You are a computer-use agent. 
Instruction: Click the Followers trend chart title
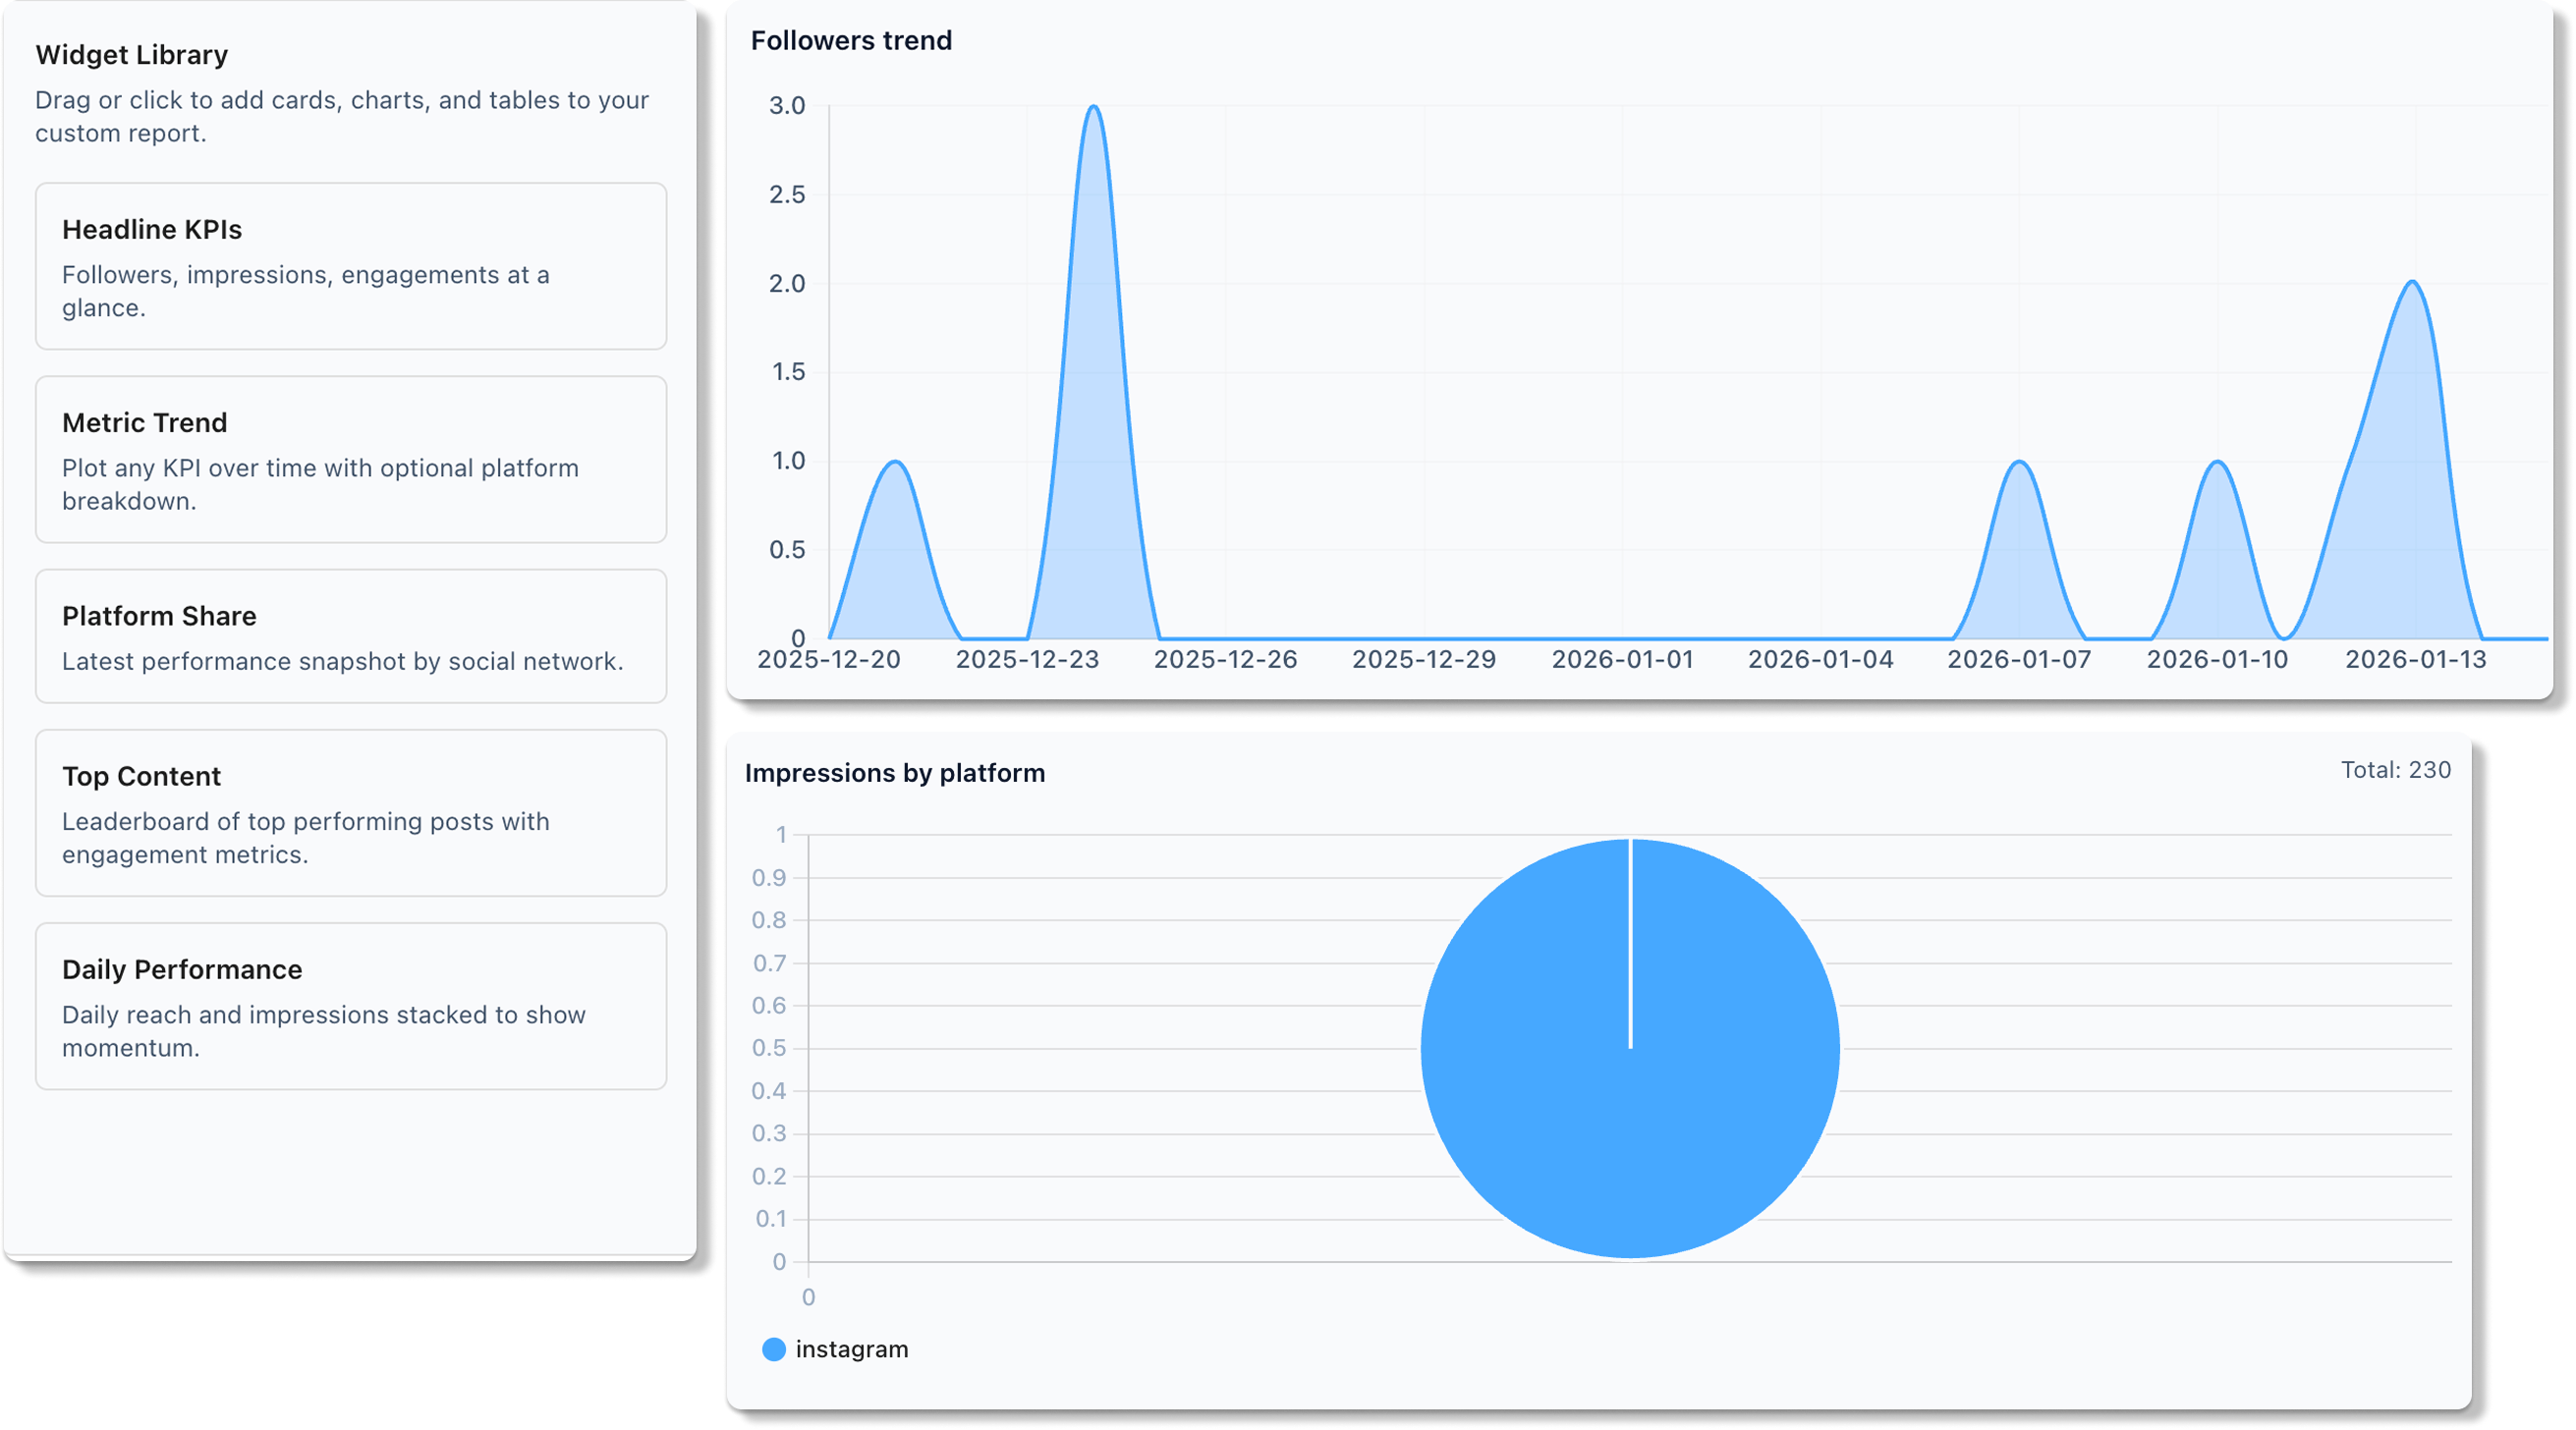tap(851, 41)
